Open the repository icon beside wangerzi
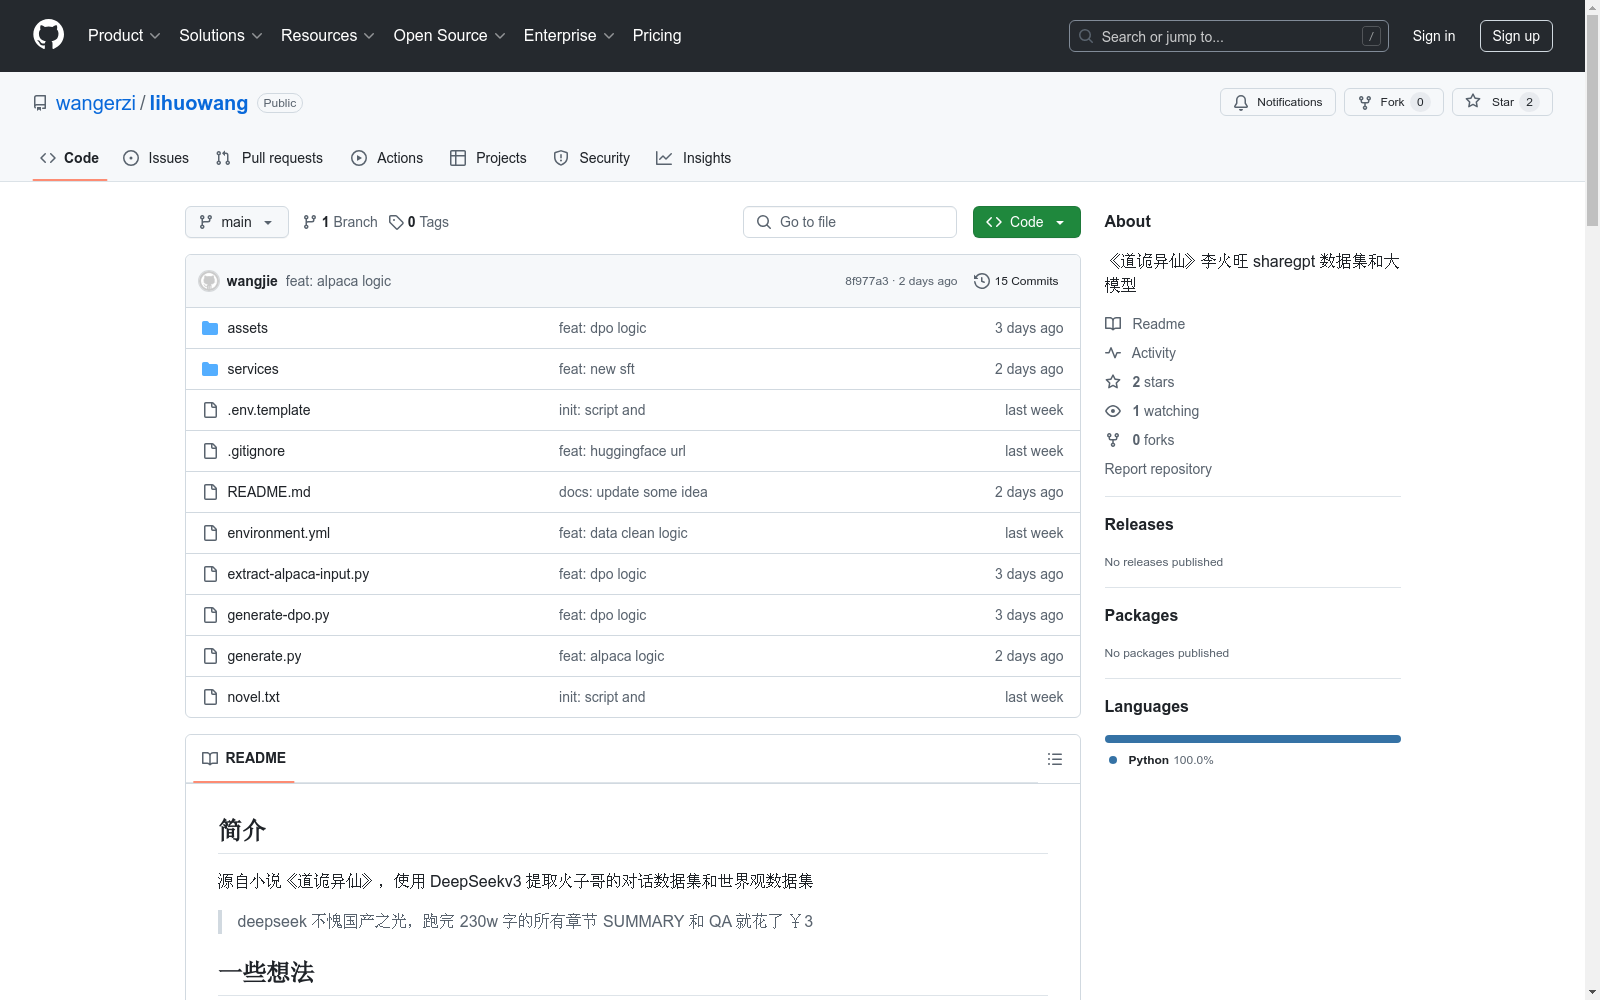 click(x=40, y=103)
